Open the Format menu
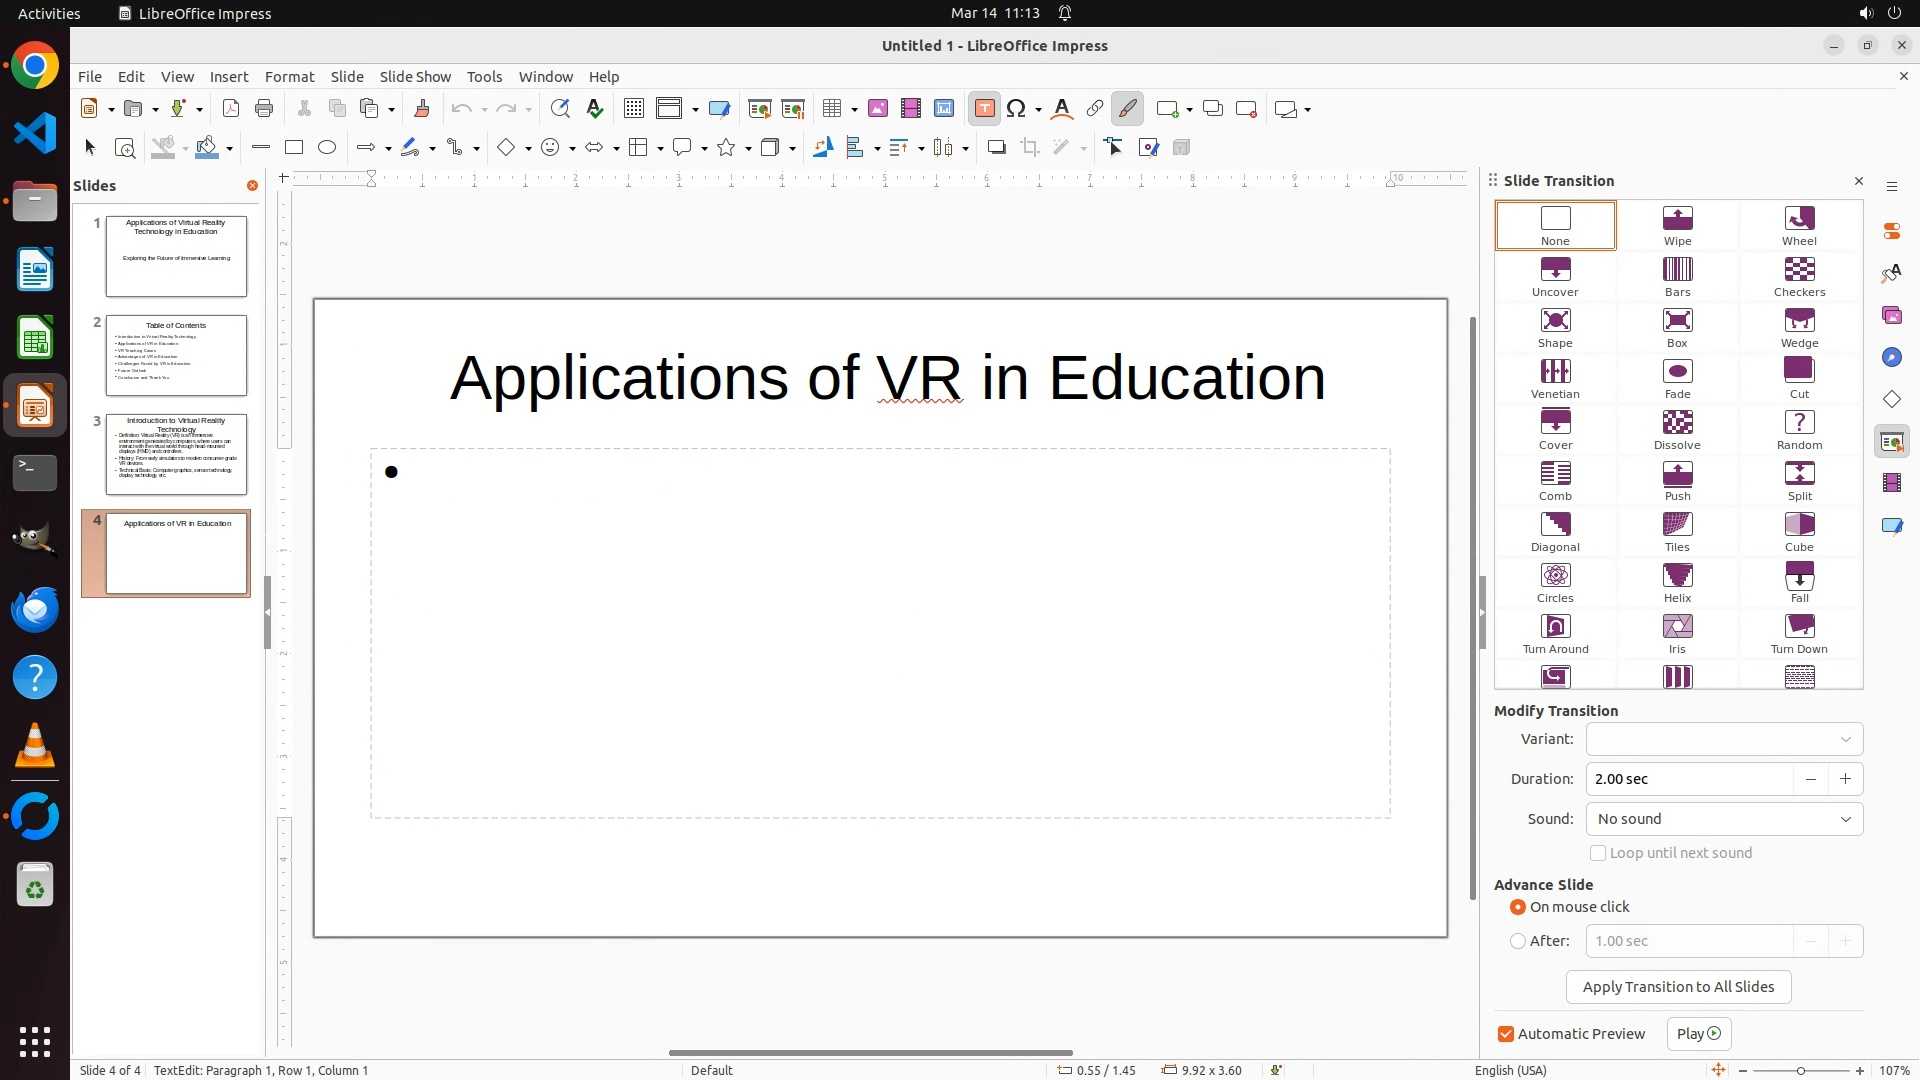Screen dimensions: 1920x1080 [x=289, y=77]
